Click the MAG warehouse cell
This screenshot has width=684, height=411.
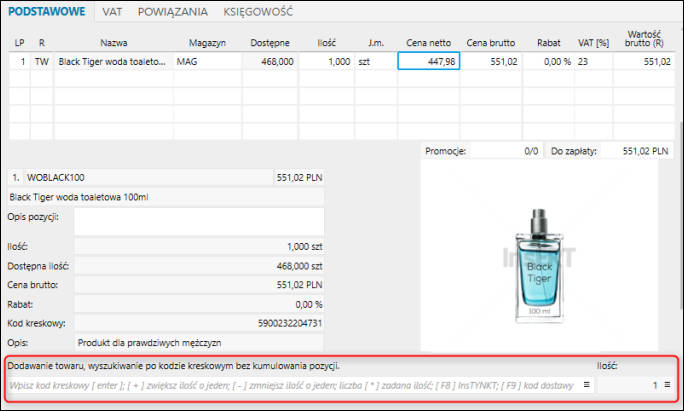pos(208,62)
